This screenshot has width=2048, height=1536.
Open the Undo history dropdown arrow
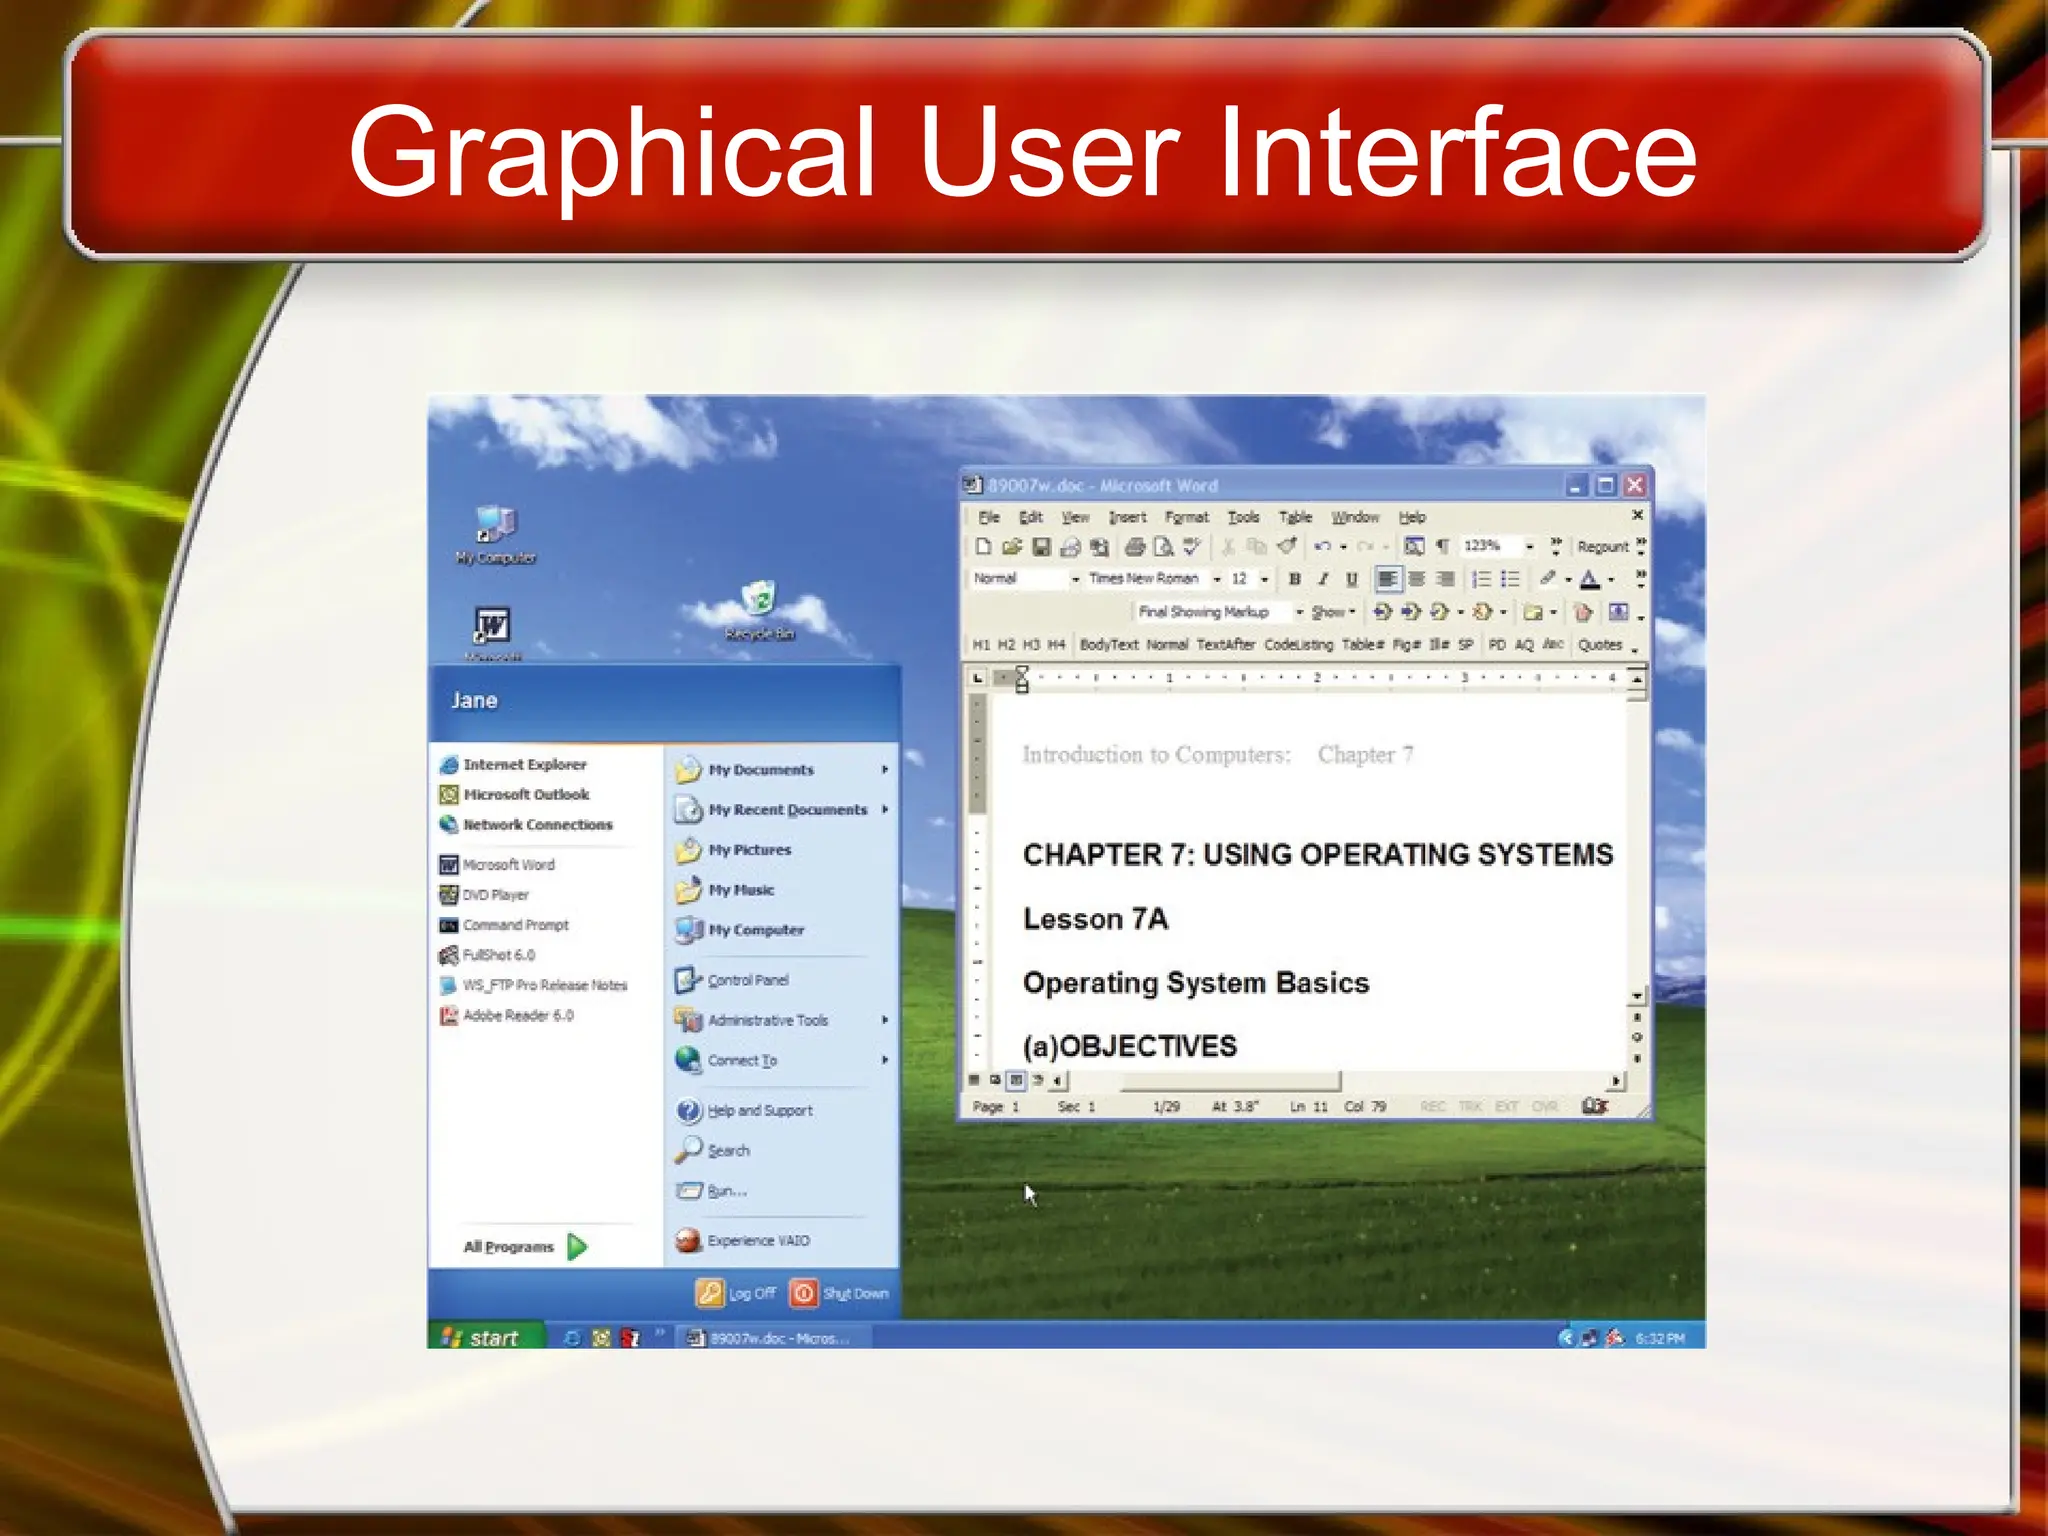click(x=1343, y=547)
